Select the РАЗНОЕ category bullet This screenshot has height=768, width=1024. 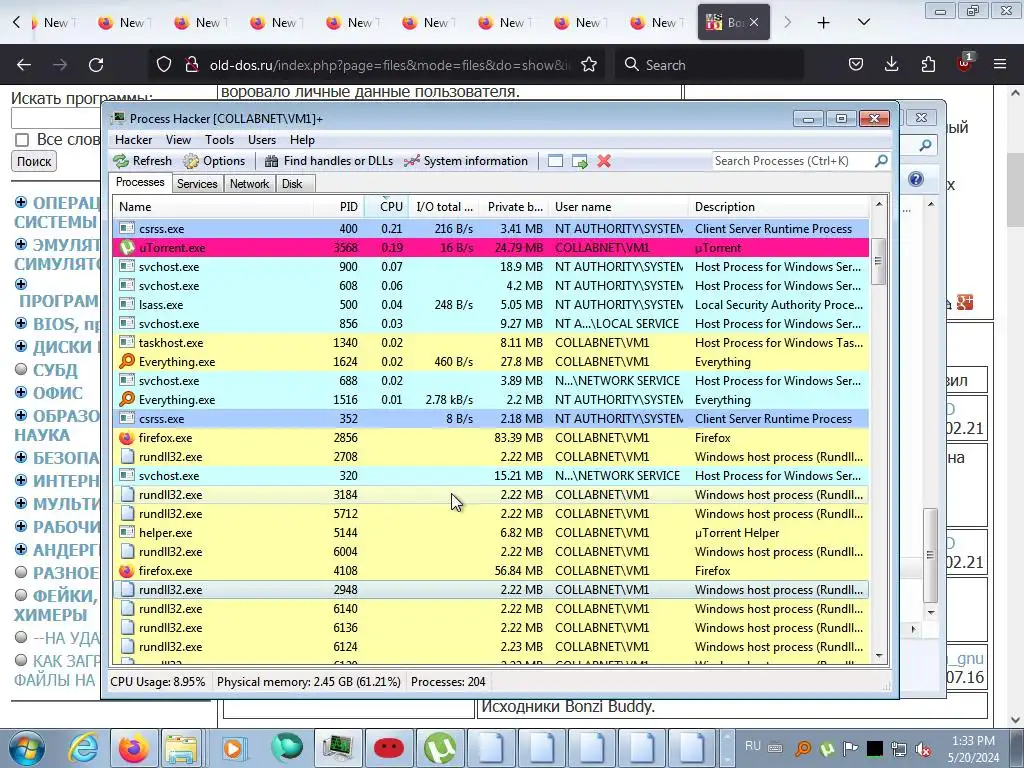(21, 572)
